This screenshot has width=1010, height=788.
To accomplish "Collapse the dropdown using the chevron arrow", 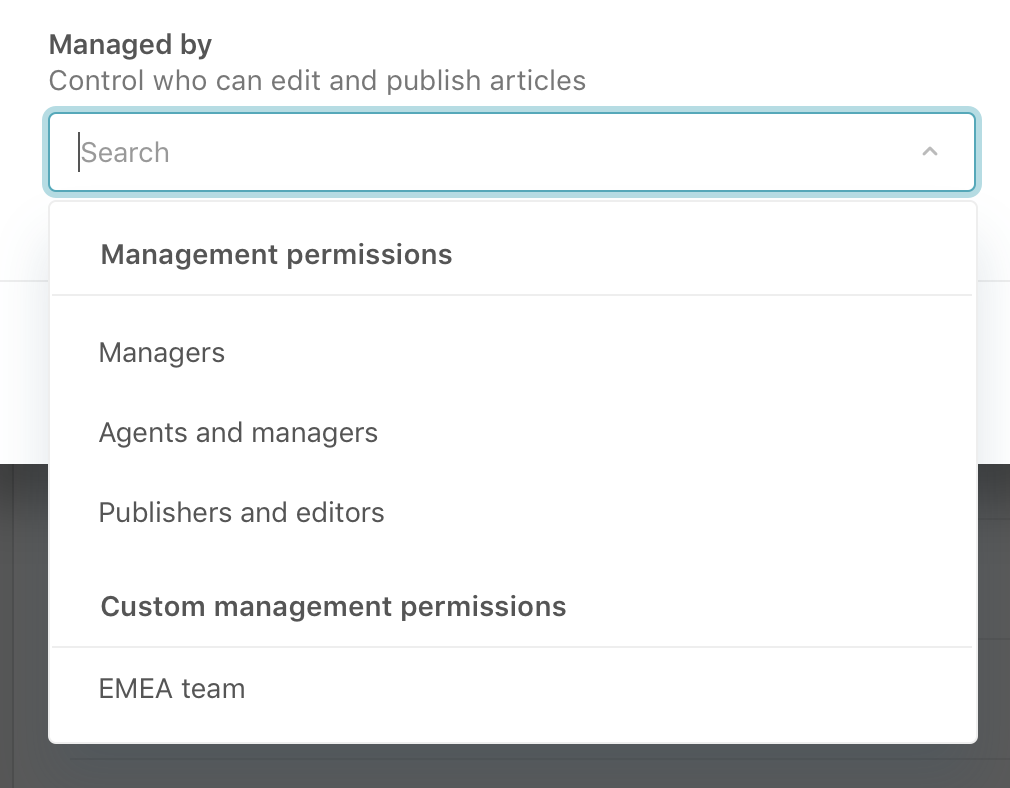I will [x=929, y=152].
